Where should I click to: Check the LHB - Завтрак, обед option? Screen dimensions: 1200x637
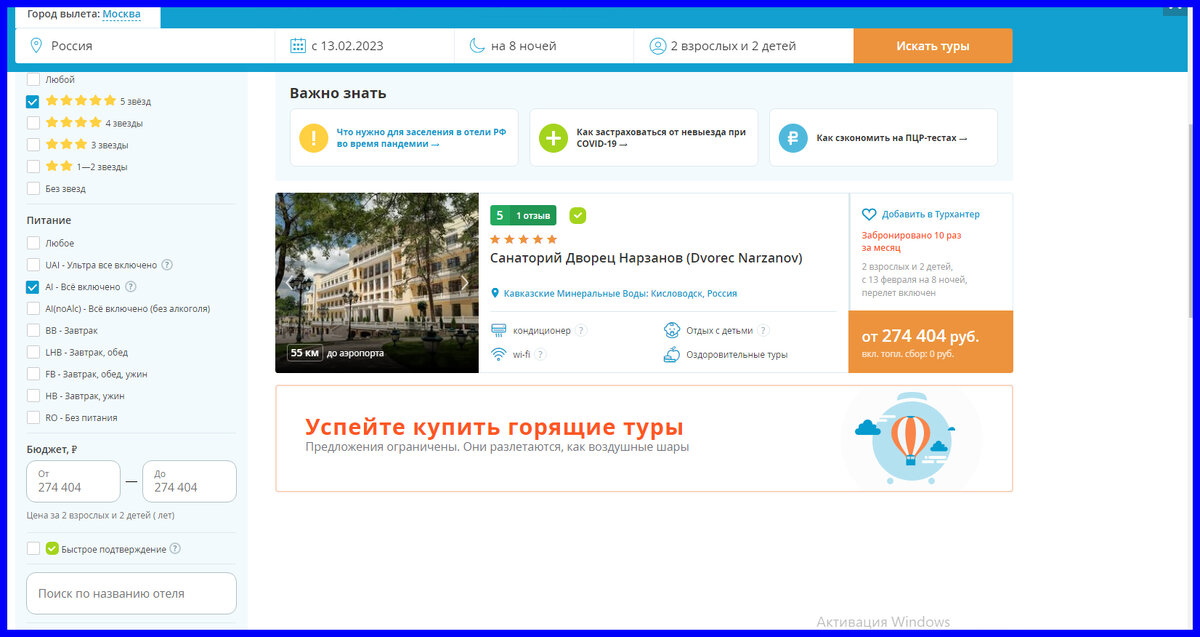click(33, 352)
